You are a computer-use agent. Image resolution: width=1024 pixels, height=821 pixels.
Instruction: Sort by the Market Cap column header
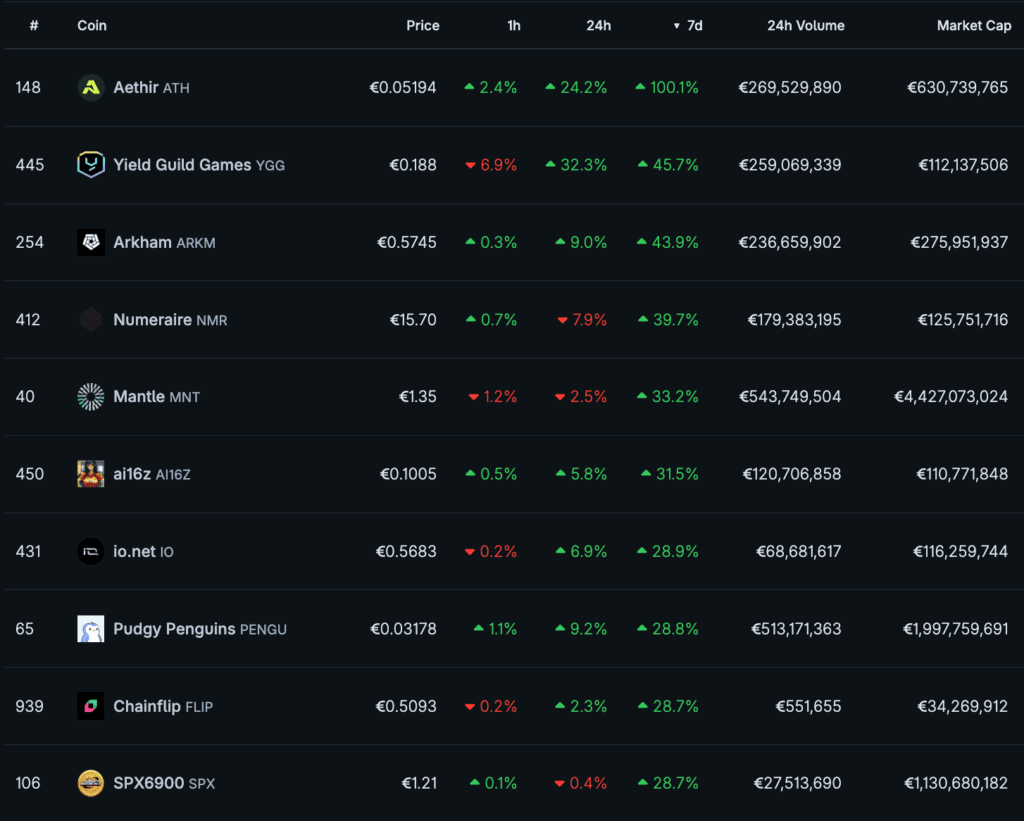coord(974,25)
